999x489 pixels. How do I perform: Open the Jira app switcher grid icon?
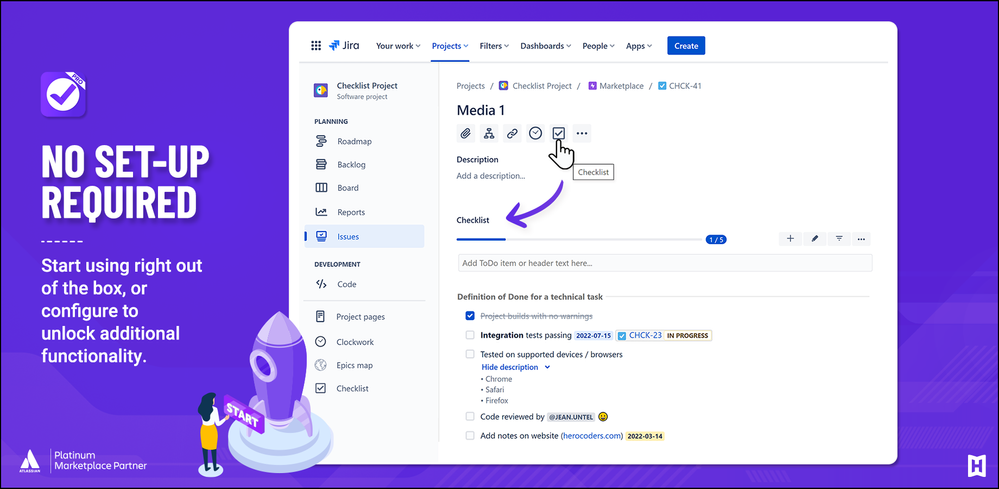(x=315, y=46)
